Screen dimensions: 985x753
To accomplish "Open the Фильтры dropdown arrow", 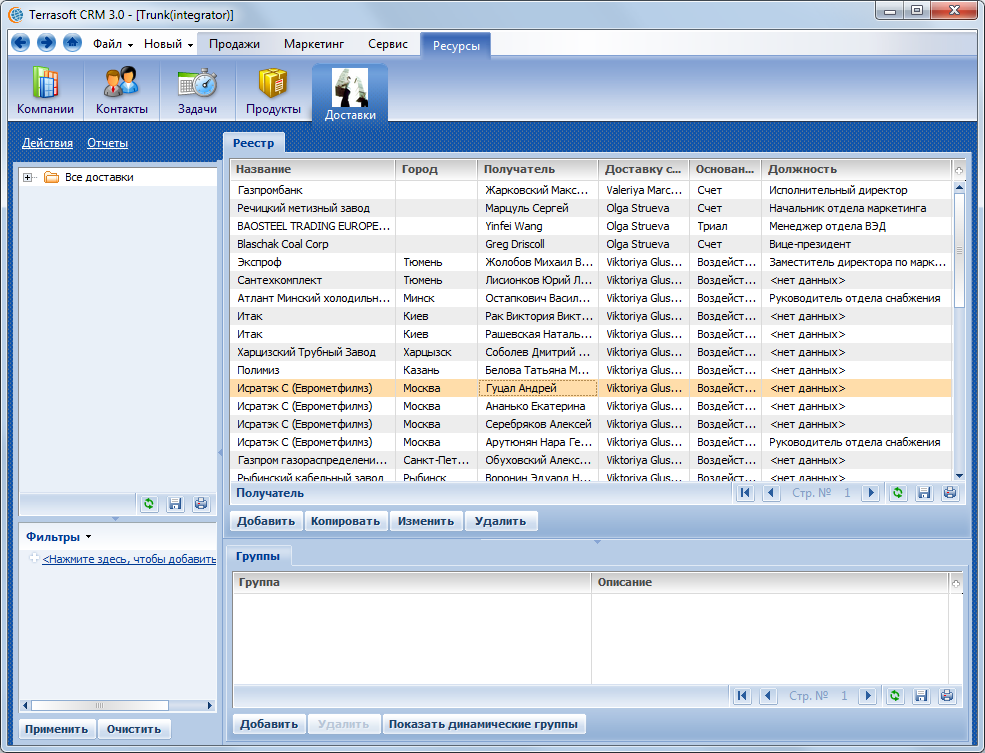I will [x=89, y=537].
